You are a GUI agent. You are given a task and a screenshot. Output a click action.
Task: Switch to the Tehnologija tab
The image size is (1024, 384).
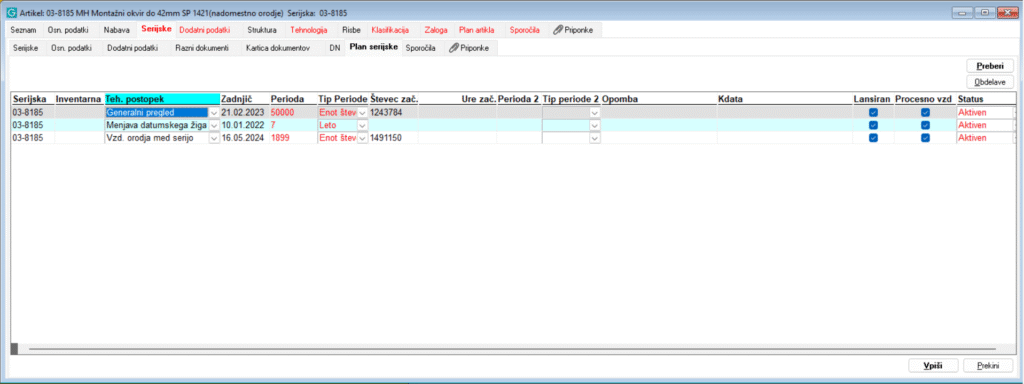coord(309,30)
